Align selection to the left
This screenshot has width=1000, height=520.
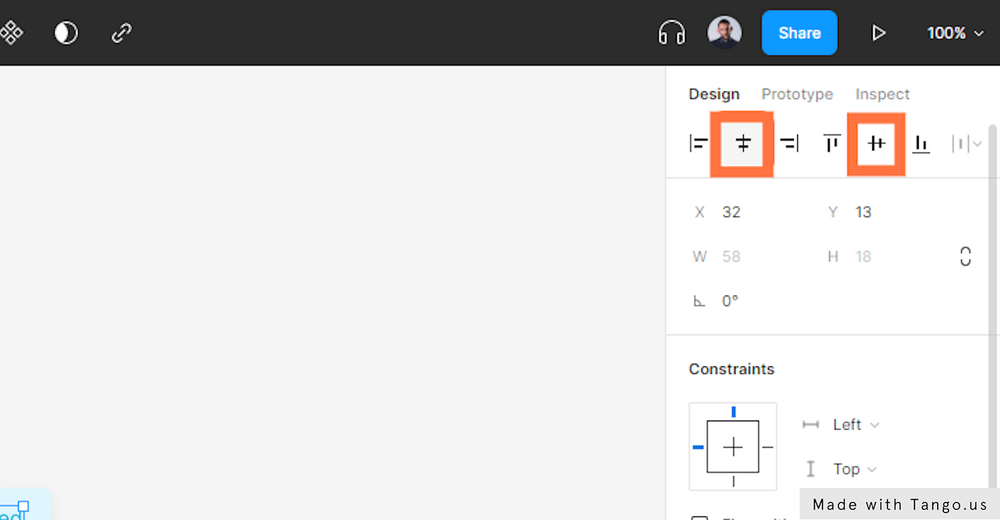coord(698,144)
